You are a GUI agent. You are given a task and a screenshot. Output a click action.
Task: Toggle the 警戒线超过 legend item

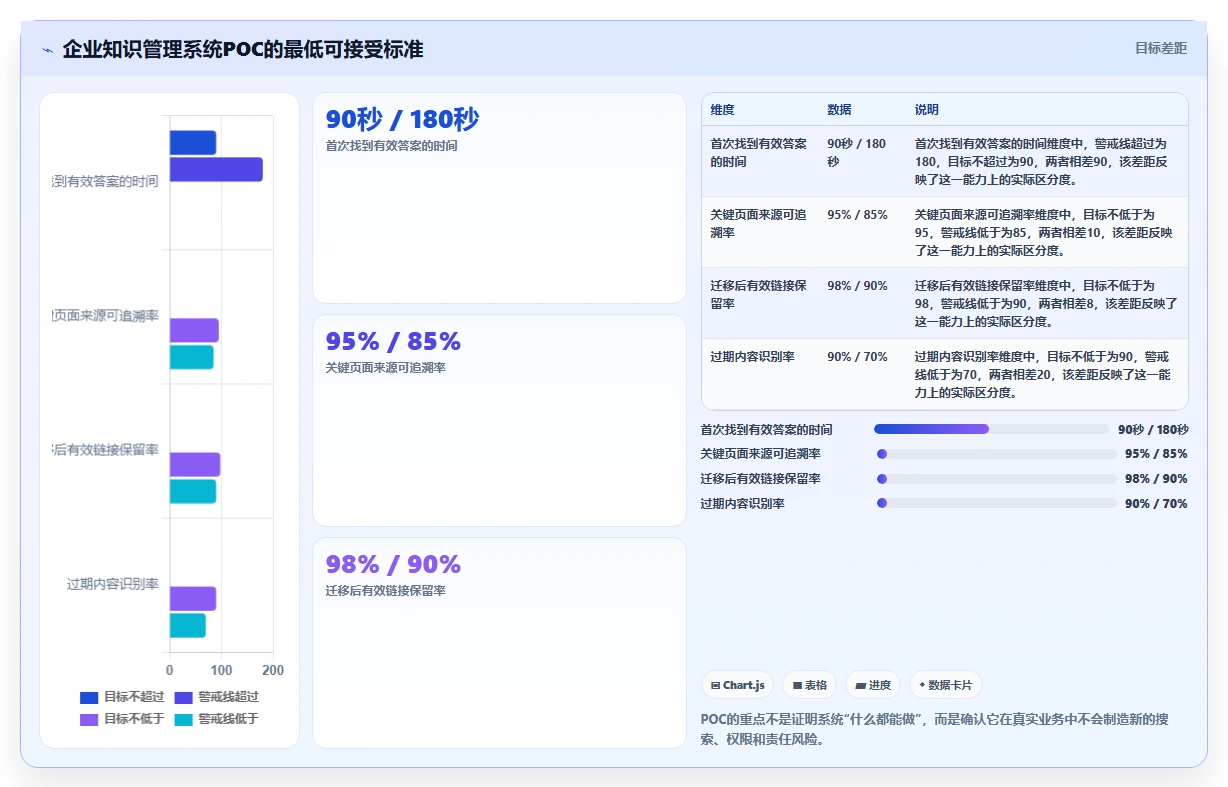(x=216, y=697)
